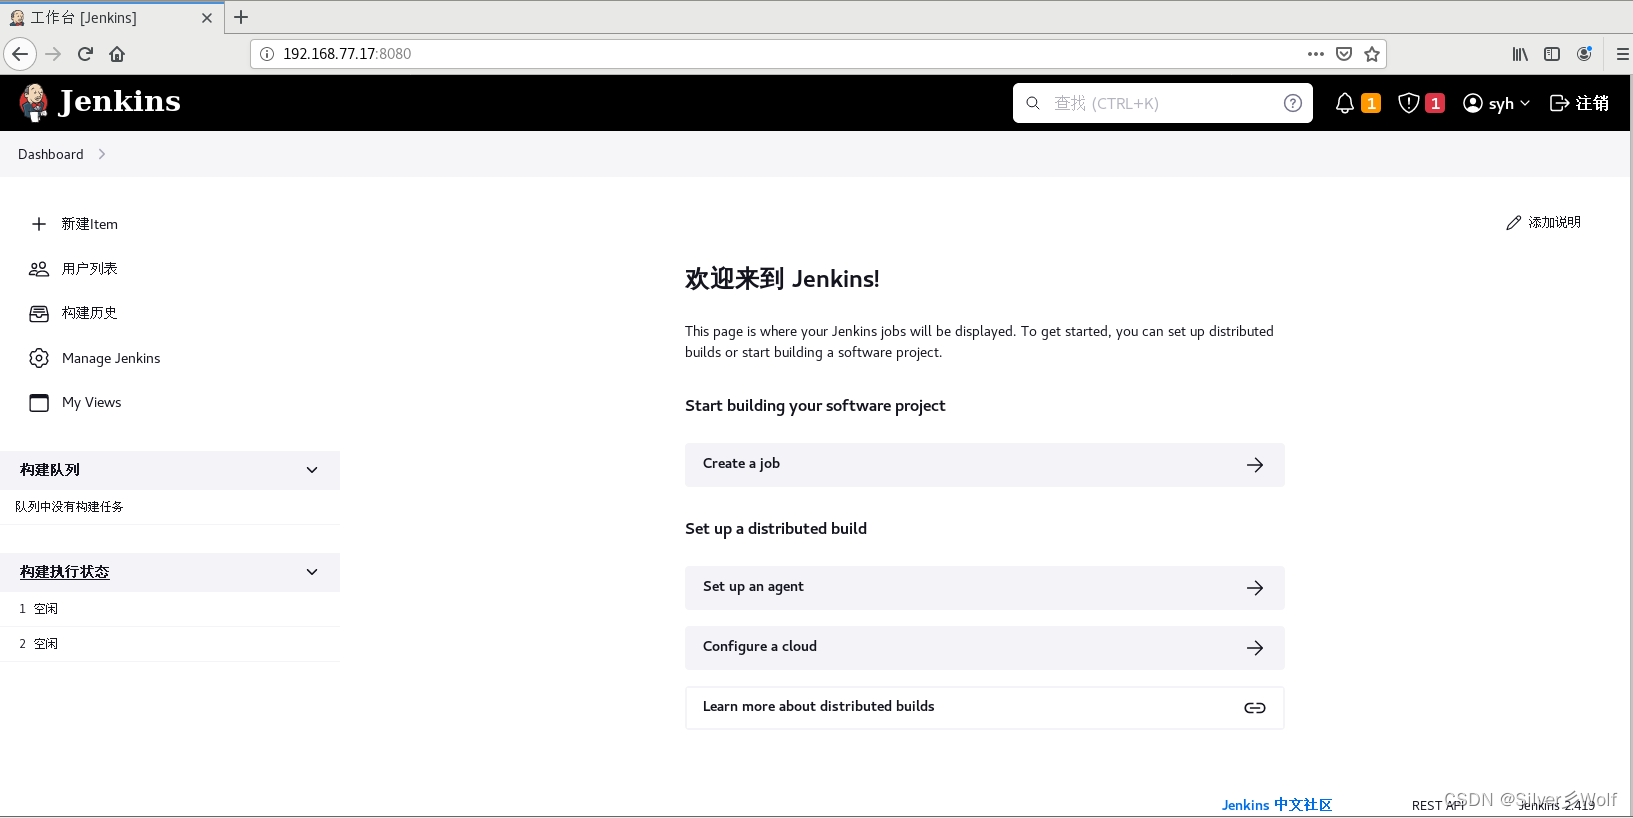Open Learn more about distributed builds
The image size is (1633, 818).
[x=984, y=708]
